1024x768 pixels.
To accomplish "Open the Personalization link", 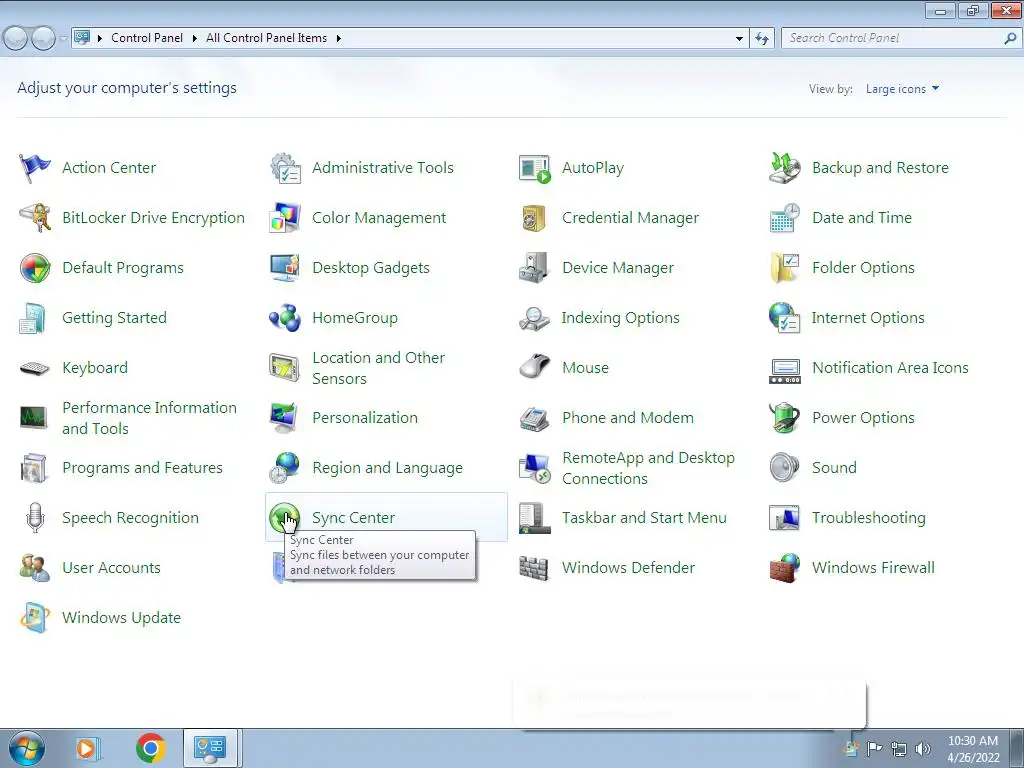I will (x=365, y=418).
